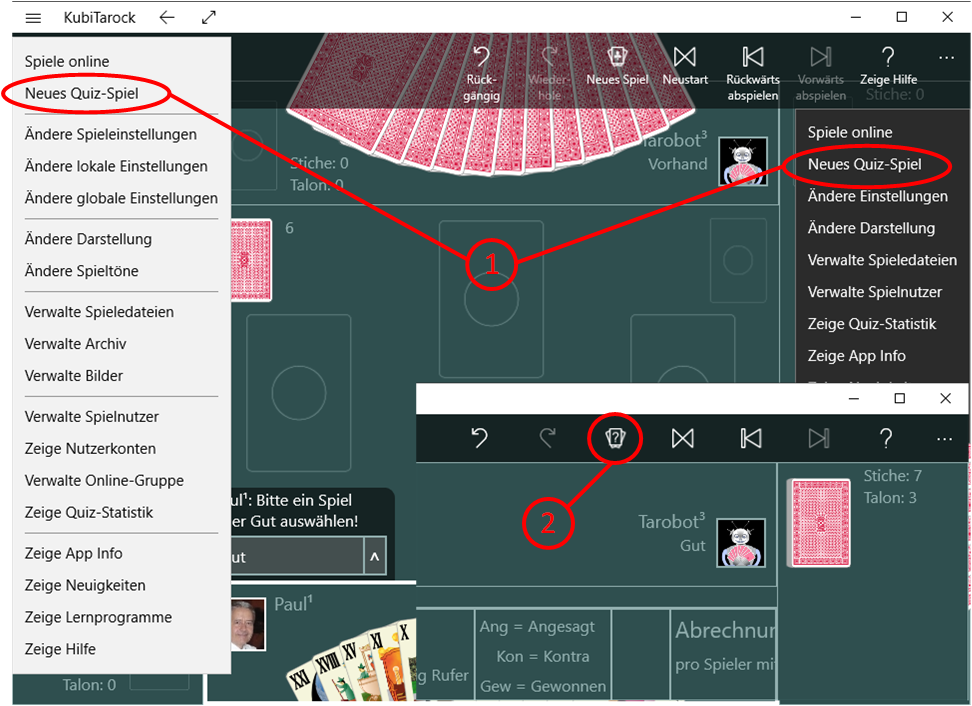Toggle fullscreen with the diagonal arrows icon
Screen dimensions: 972x706
click(x=209, y=18)
